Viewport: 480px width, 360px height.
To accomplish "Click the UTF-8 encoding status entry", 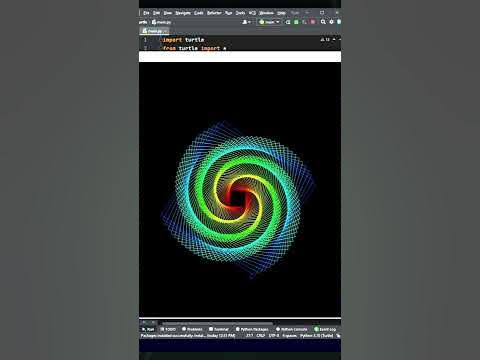I will pos(273,336).
